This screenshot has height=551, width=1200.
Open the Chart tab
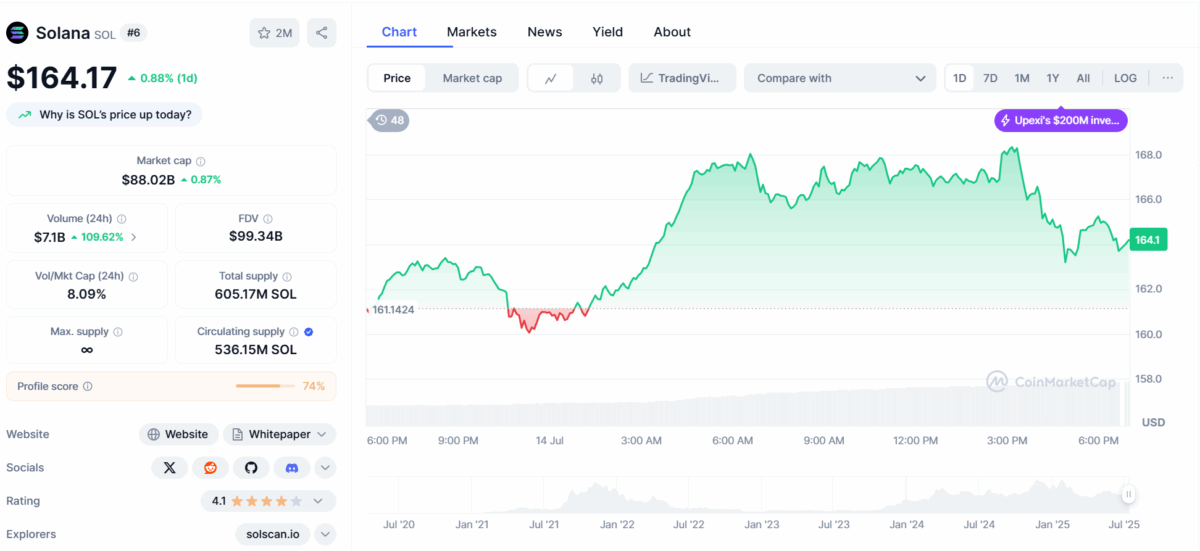tap(399, 32)
